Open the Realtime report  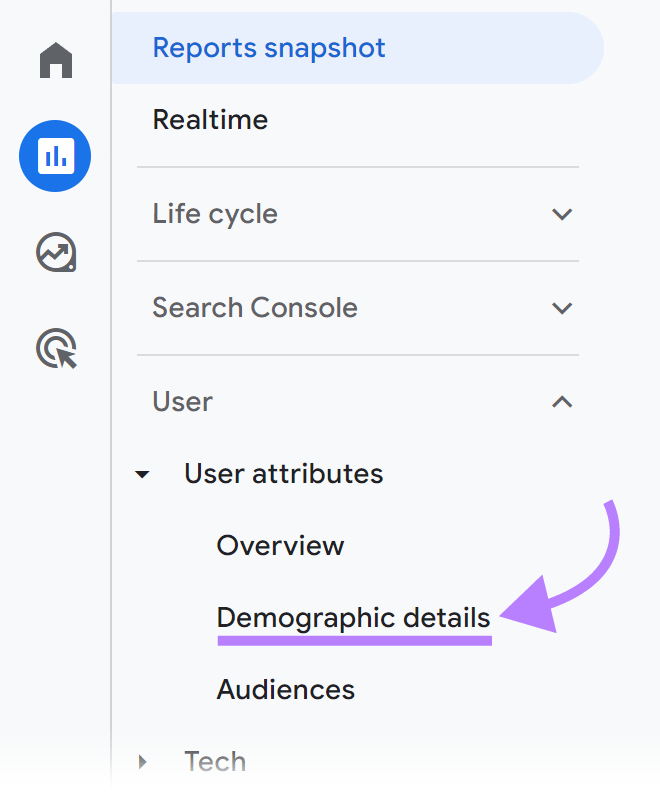[x=210, y=120]
